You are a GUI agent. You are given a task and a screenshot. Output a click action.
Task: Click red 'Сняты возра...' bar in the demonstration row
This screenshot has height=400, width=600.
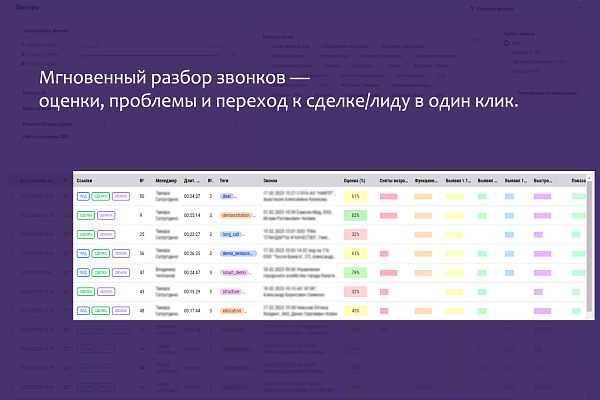388,216
